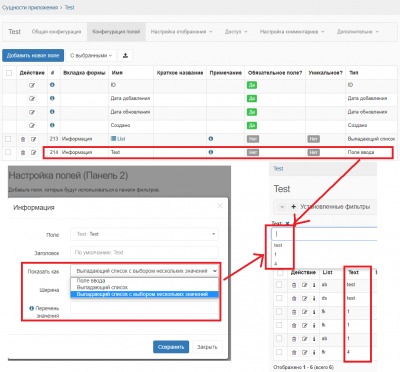Edit the ID field row
This screenshot has height=372, width=400.
[32, 85]
